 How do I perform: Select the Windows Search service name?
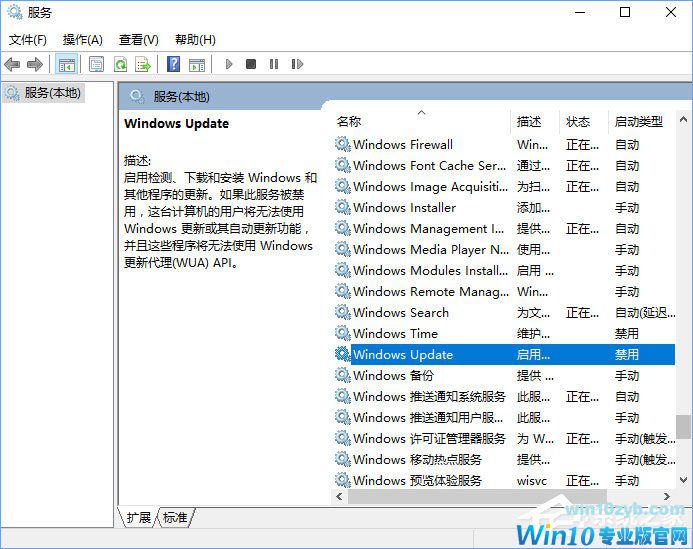(x=401, y=312)
